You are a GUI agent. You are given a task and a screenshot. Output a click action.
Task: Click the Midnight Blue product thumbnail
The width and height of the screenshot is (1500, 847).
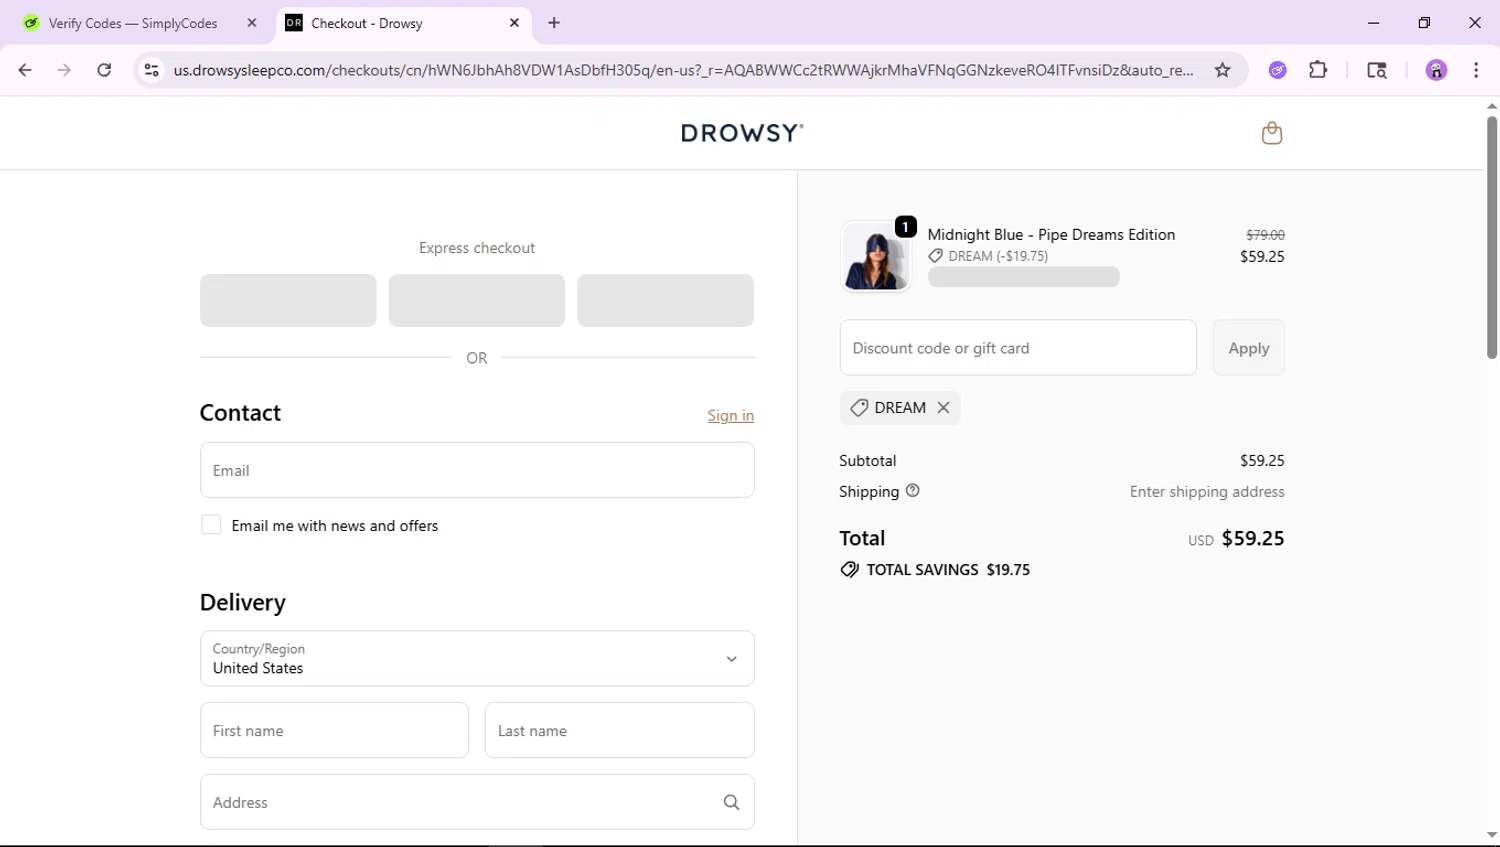[876, 257]
